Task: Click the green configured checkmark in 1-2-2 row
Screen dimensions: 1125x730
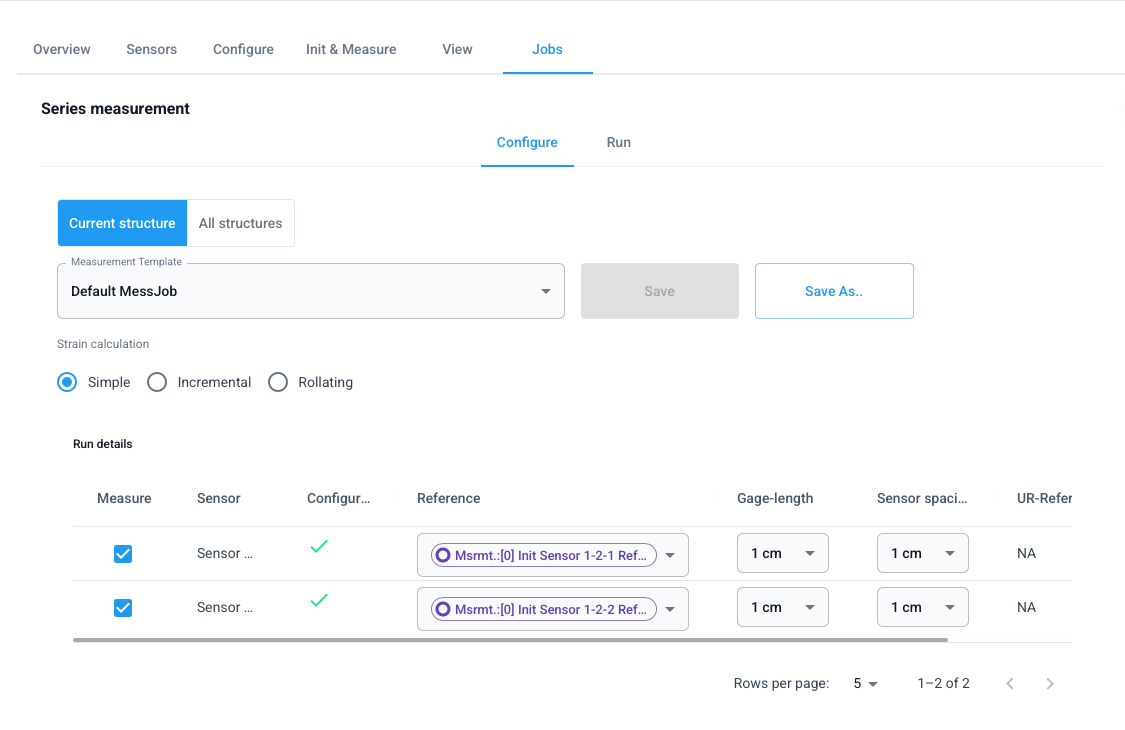Action: [x=319, y=600]
